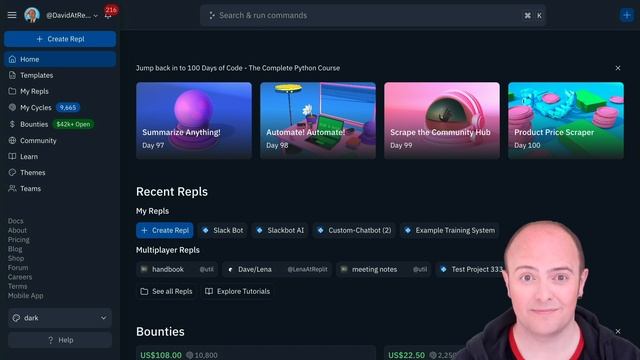This screenshot has height=360, width=640.
Task: Click Create Repl under My Repls
Action: [x=165, y=231]
